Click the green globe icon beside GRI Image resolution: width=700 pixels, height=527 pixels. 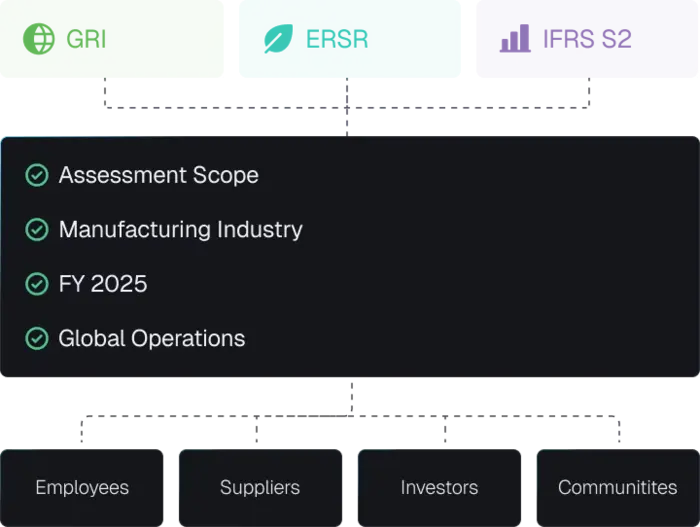coord(39,39)
